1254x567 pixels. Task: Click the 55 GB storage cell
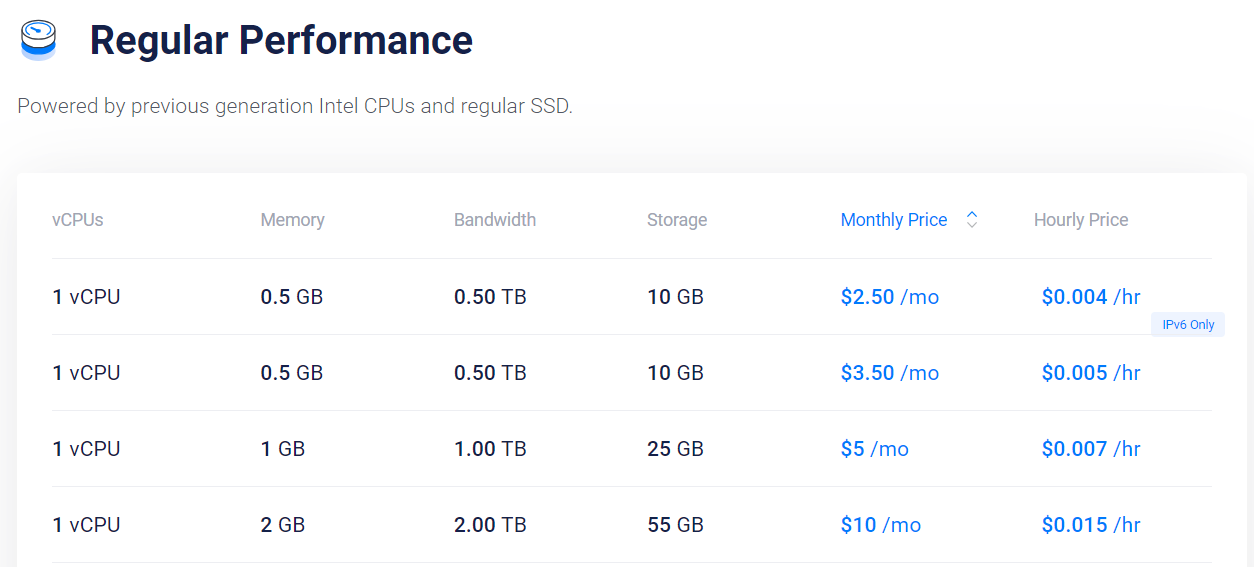(x=675, y=525)
